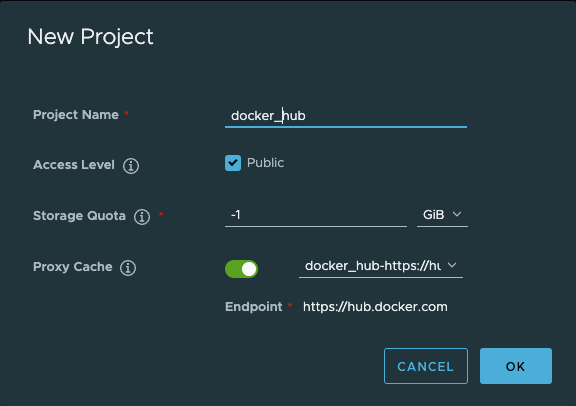Click the Project Name label

(76, 115)
